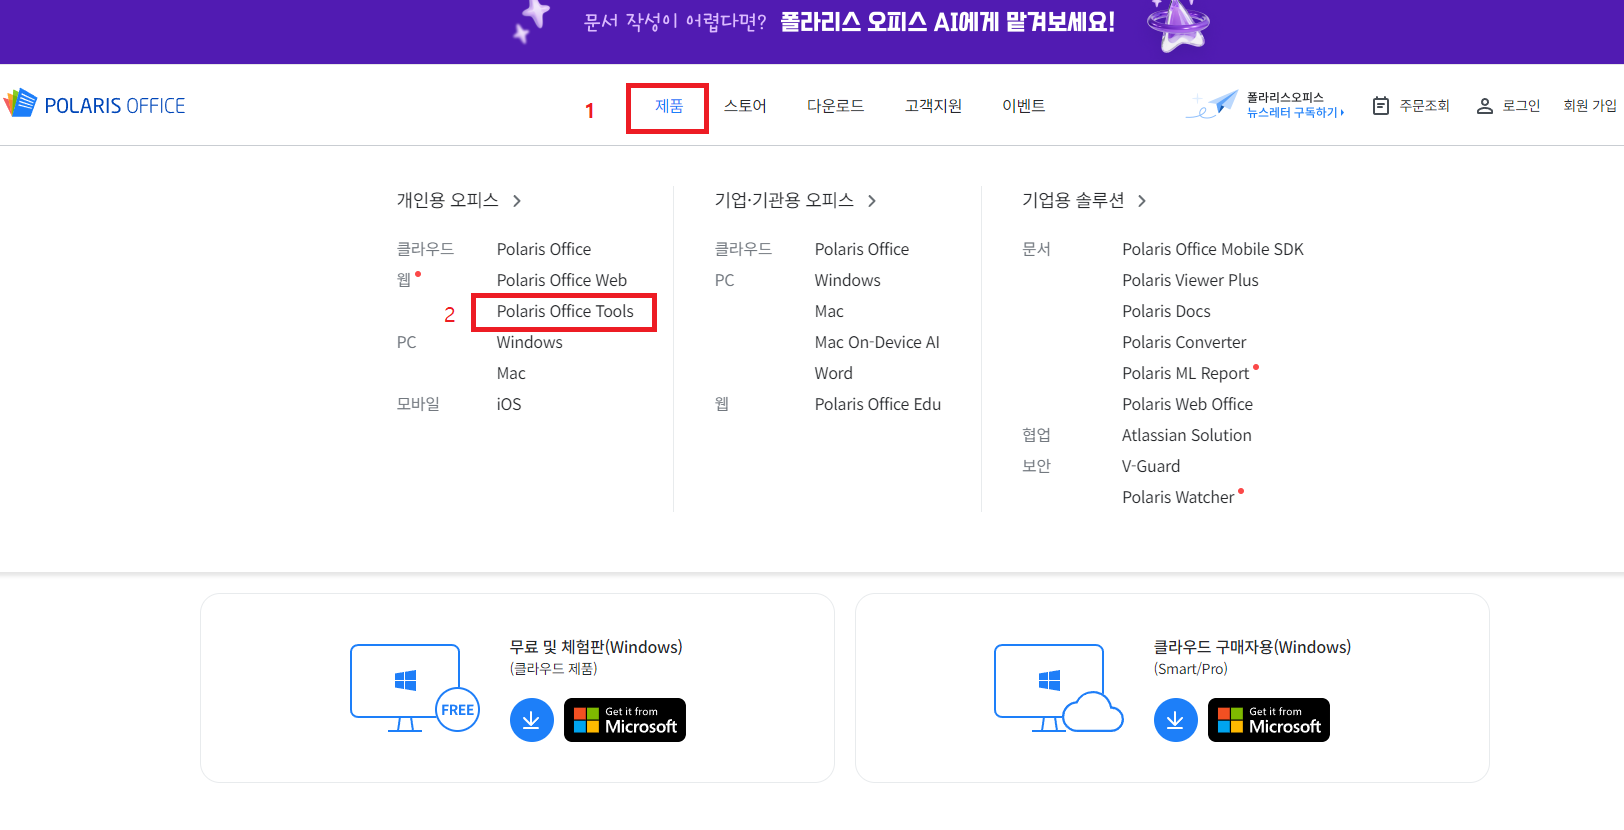
Task: Open V-Guard security product
Action: [x=1151, y=466]
